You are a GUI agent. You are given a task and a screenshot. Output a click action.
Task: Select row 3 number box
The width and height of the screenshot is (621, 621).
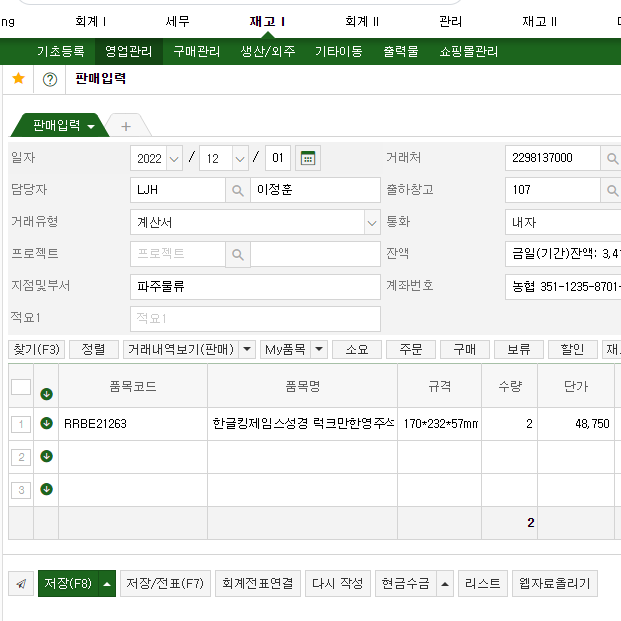21,490
